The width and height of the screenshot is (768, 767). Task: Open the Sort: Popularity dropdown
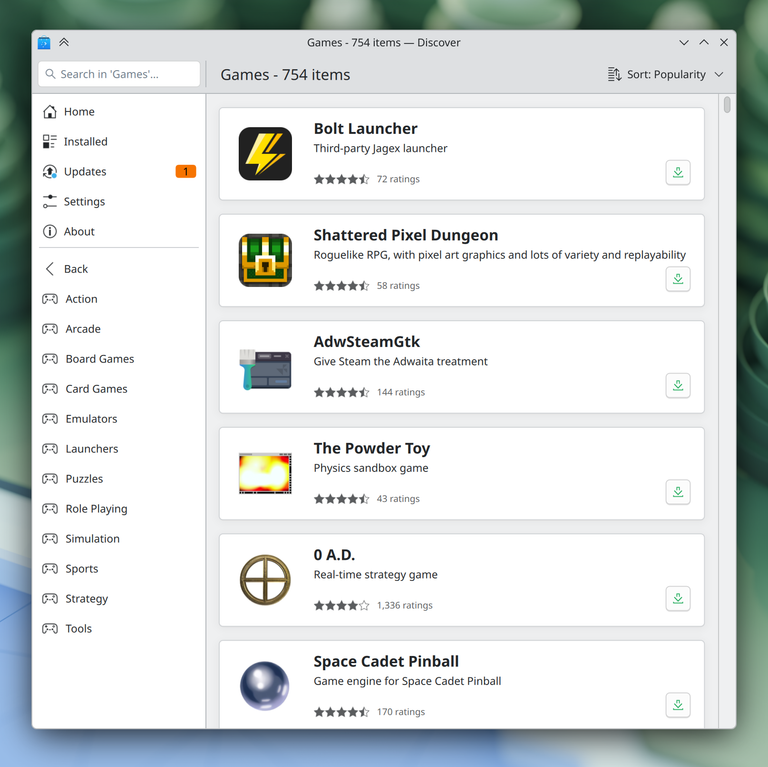pos(665,75)
